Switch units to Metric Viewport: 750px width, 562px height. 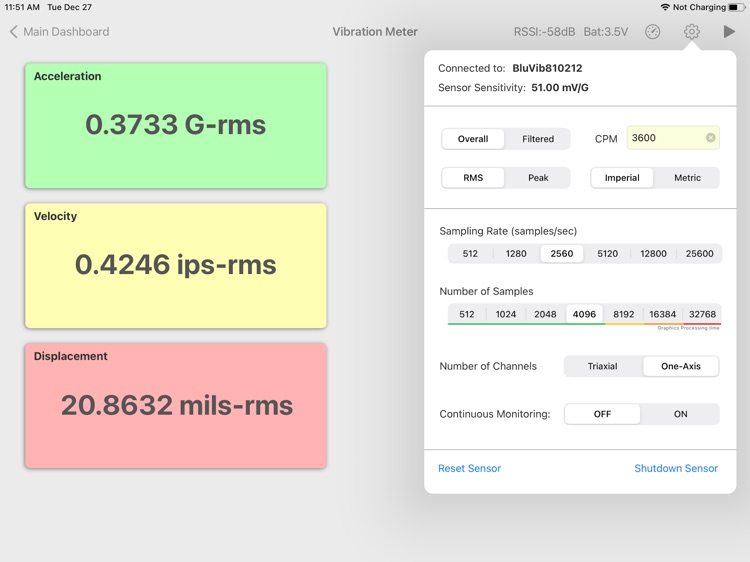[687, 178]
